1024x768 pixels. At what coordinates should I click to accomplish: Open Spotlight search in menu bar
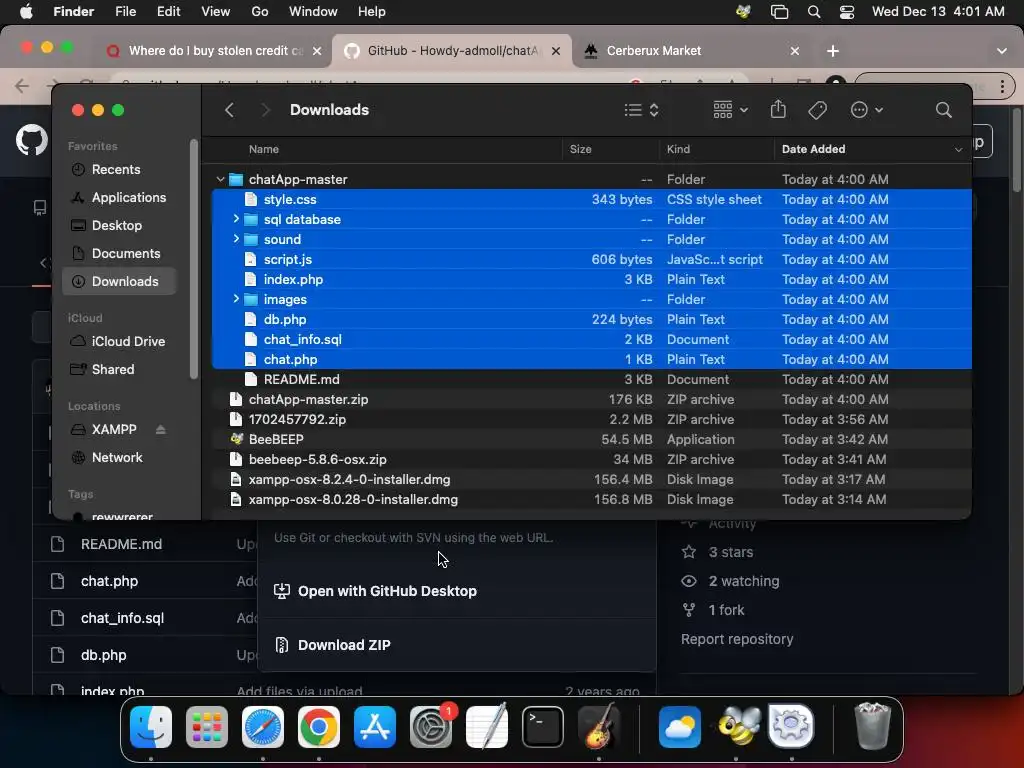(814, 12)
